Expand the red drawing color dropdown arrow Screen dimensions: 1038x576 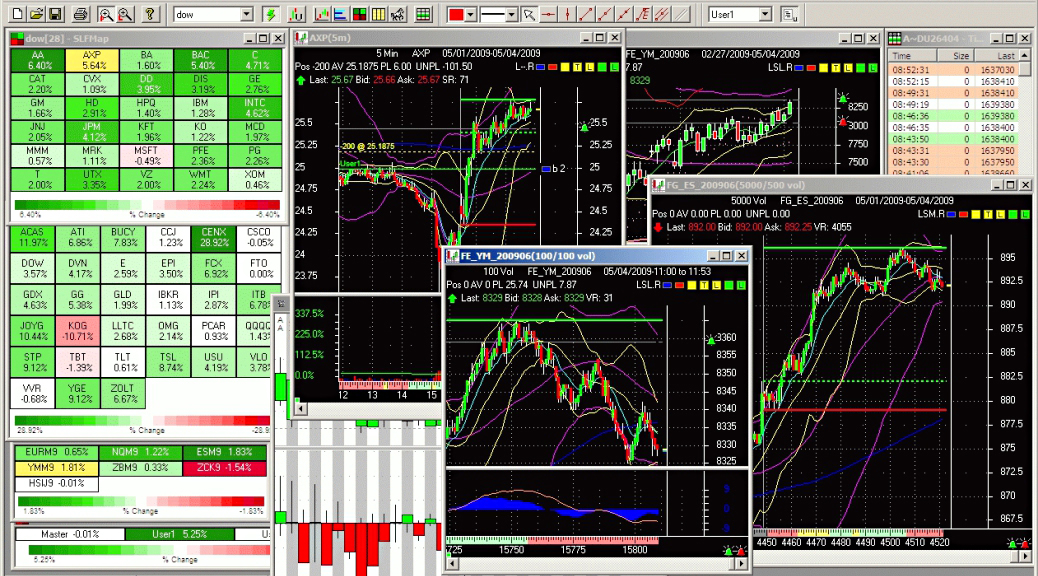coord(471,14)
